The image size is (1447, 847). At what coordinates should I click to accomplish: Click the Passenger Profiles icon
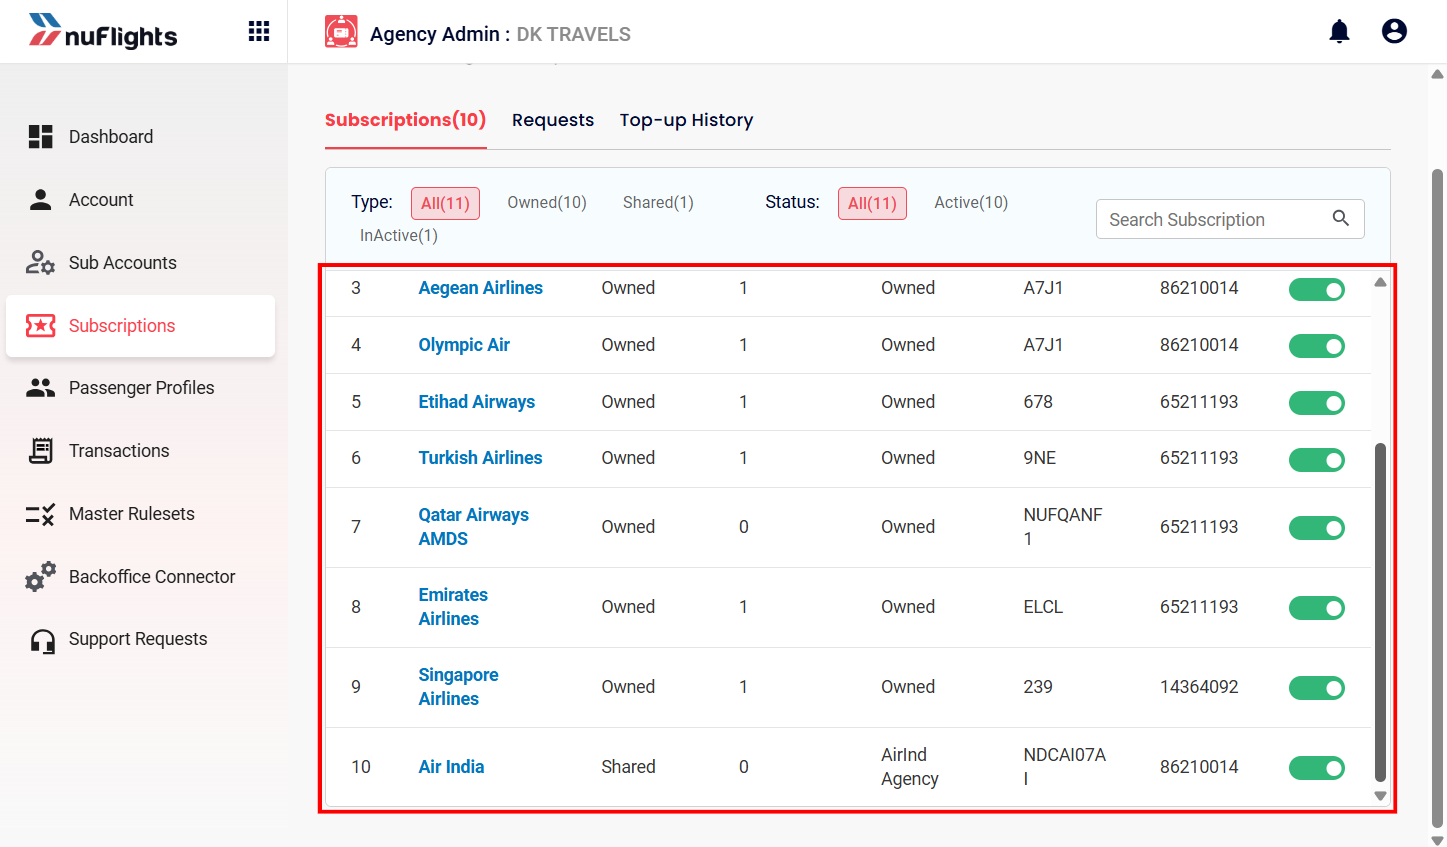tap(40, 388)
